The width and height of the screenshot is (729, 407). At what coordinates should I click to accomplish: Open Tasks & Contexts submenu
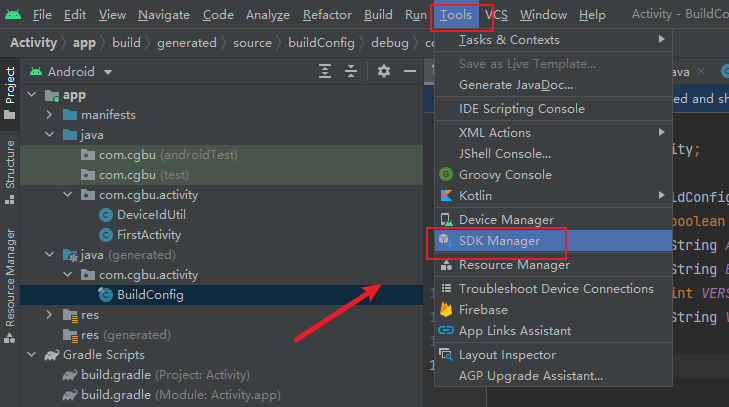(x=553, y=40)
